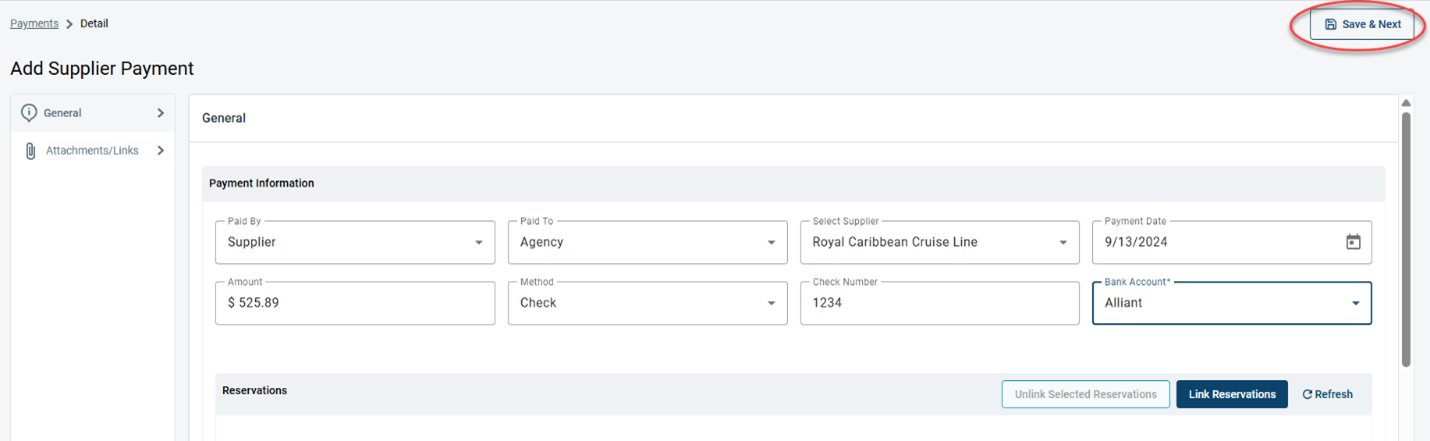This screenshot has height=441, width=1430.
Task: Open the Attachments/Links section
Action: 92,151
